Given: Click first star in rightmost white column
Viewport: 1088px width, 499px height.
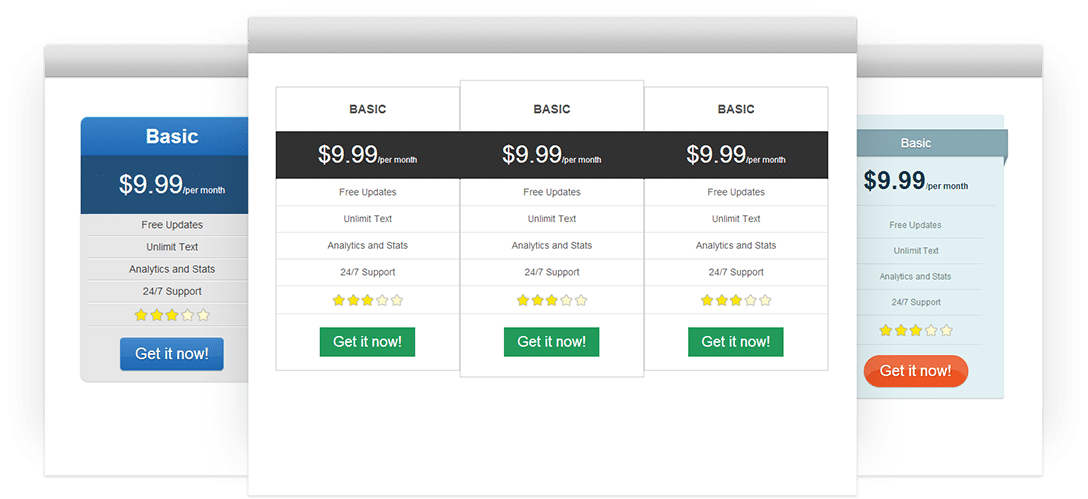Looking at the screenshot, I should [707, 301].
